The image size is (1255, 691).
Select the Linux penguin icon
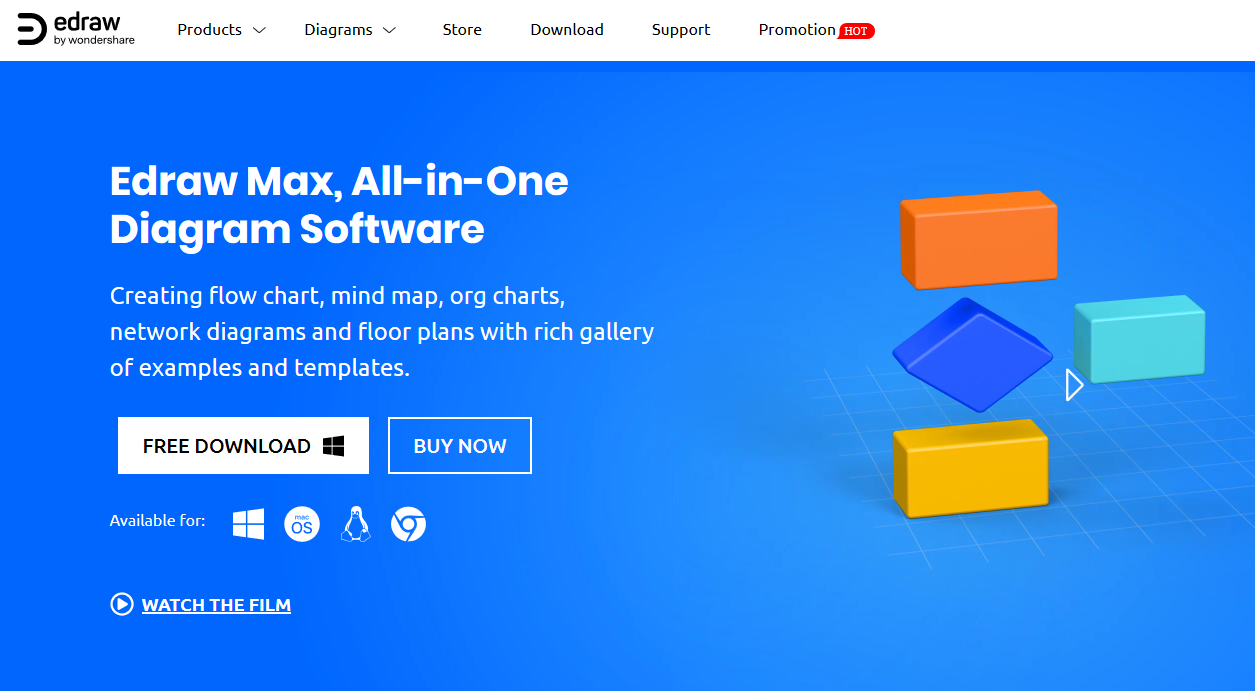[x=355, y=524]
